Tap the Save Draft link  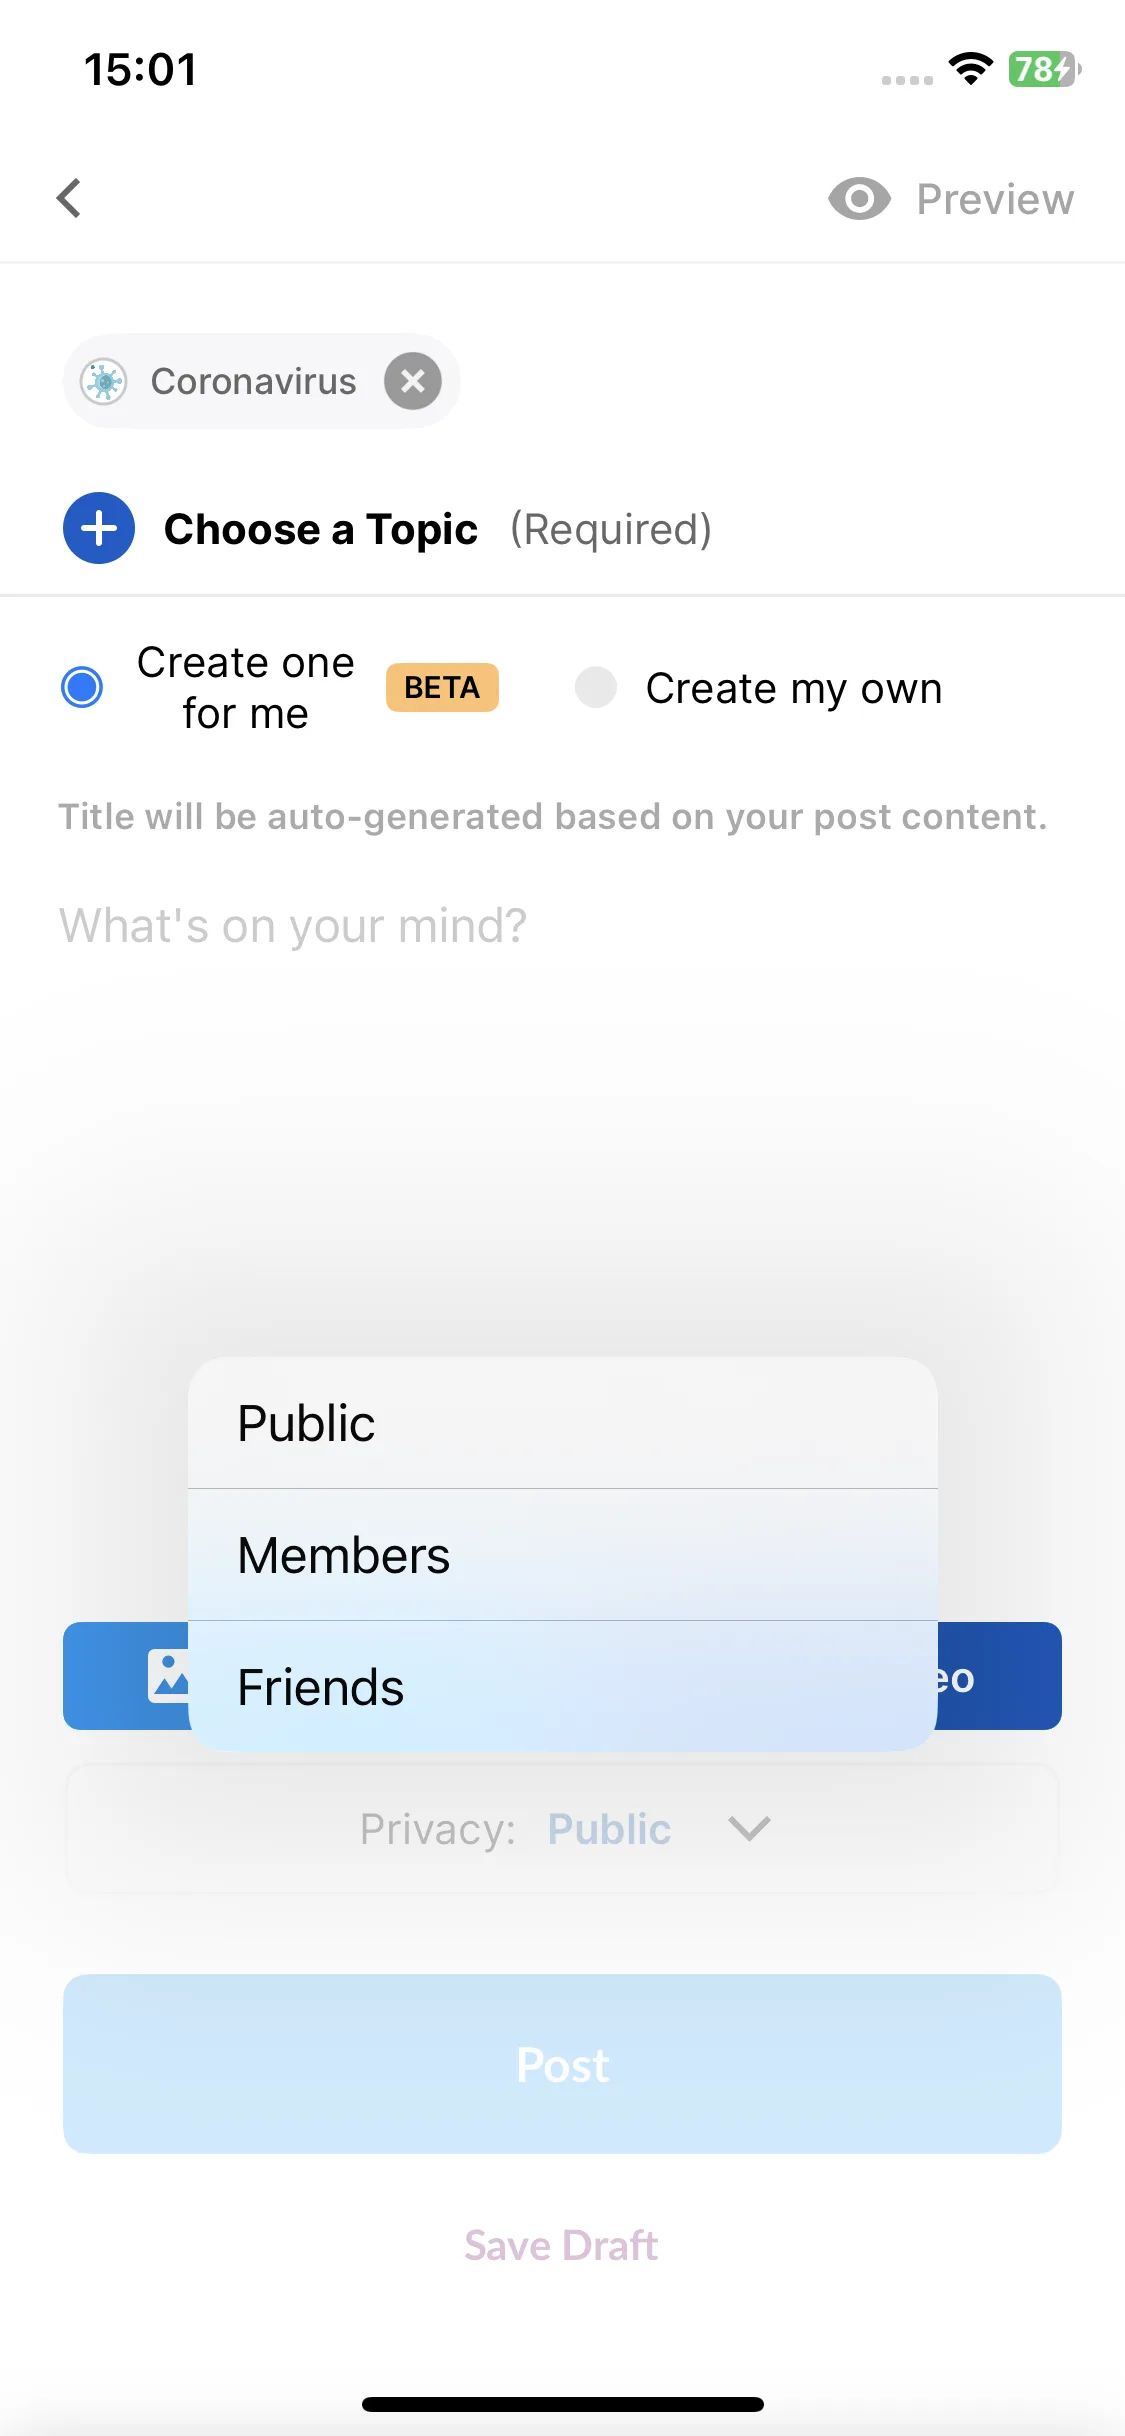click(561, 2245)
